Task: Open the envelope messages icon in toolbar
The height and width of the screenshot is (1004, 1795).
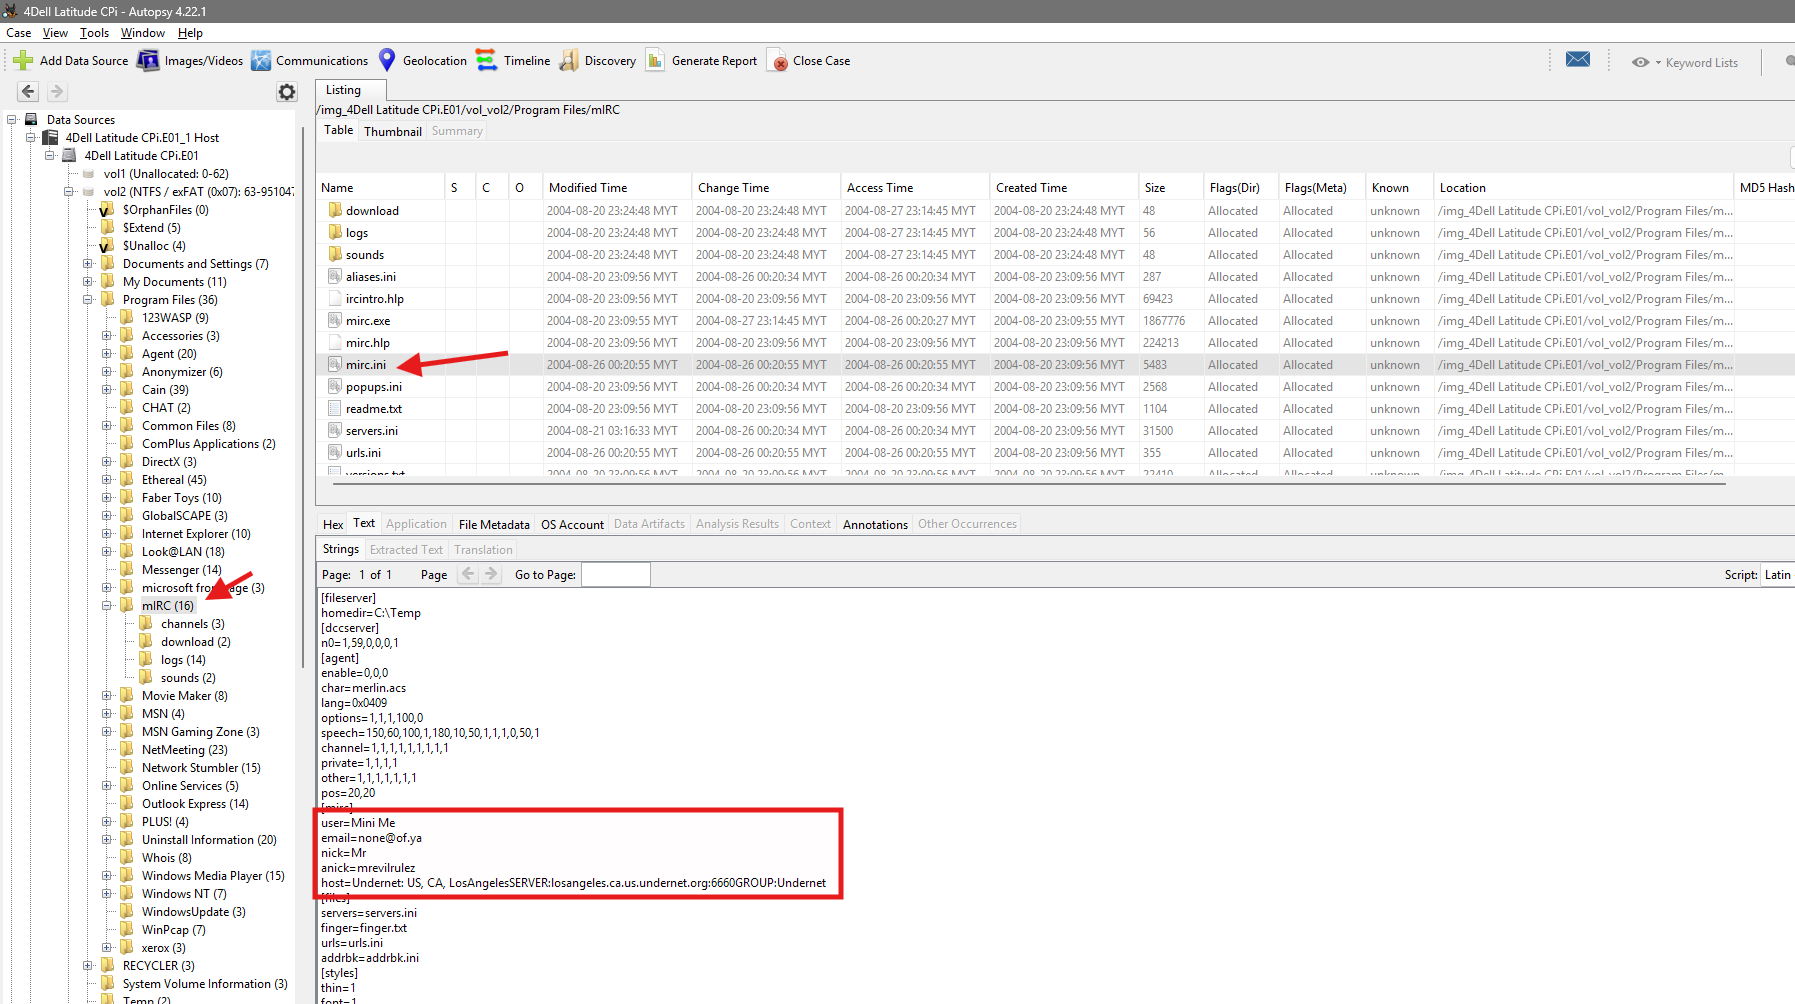Action: pos(1578,60)
